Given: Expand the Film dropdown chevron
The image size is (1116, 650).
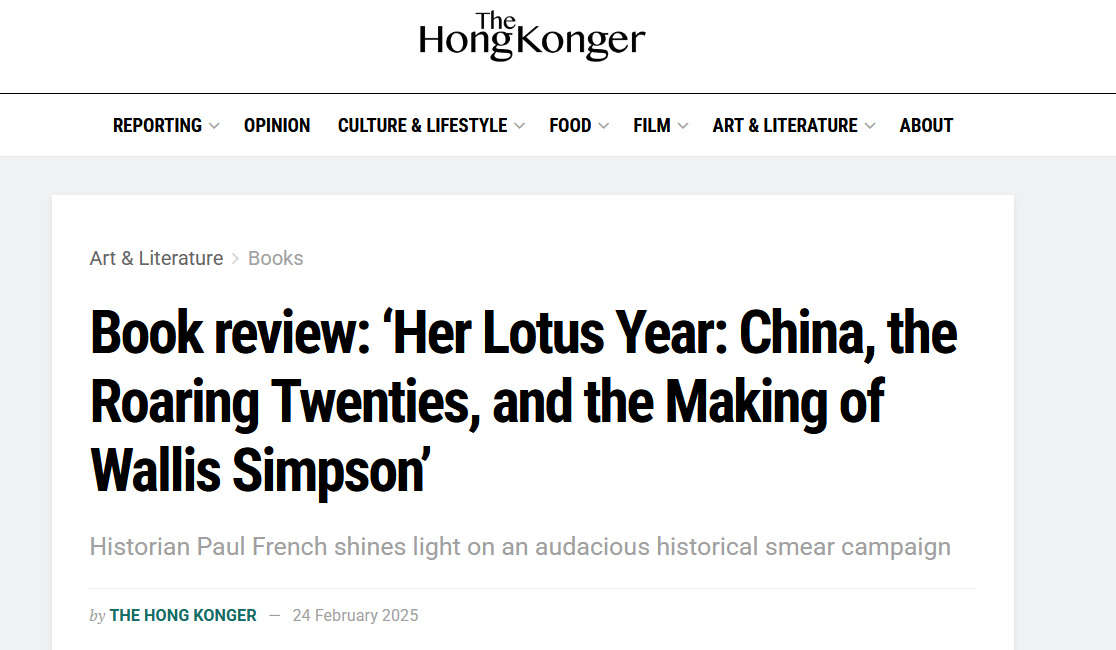Looking at the screenshot, I should tap(683, 126).
